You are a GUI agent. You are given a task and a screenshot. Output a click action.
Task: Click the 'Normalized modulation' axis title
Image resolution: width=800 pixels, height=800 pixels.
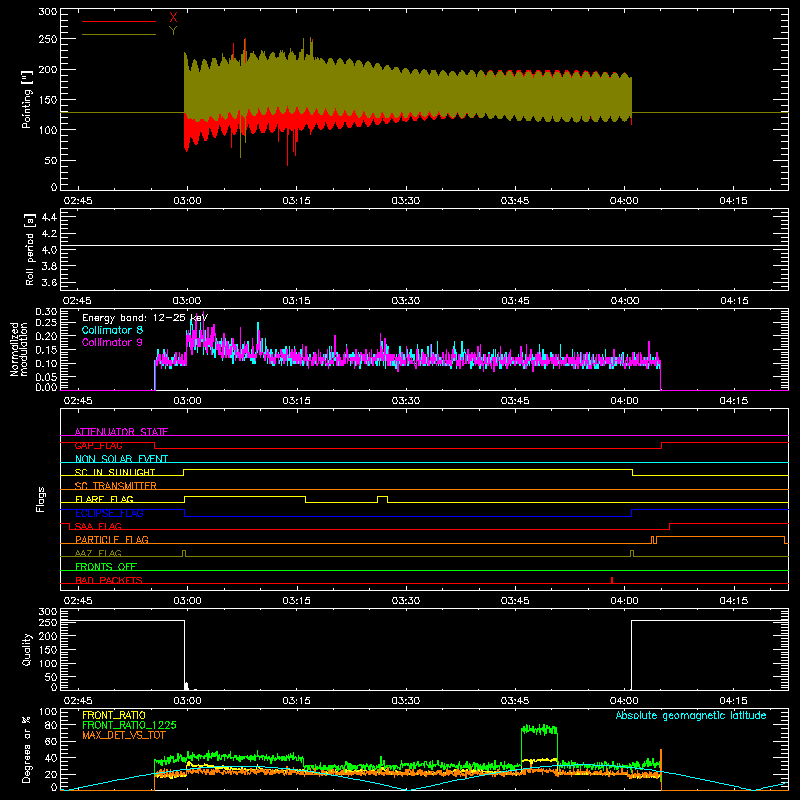[19, 349]
